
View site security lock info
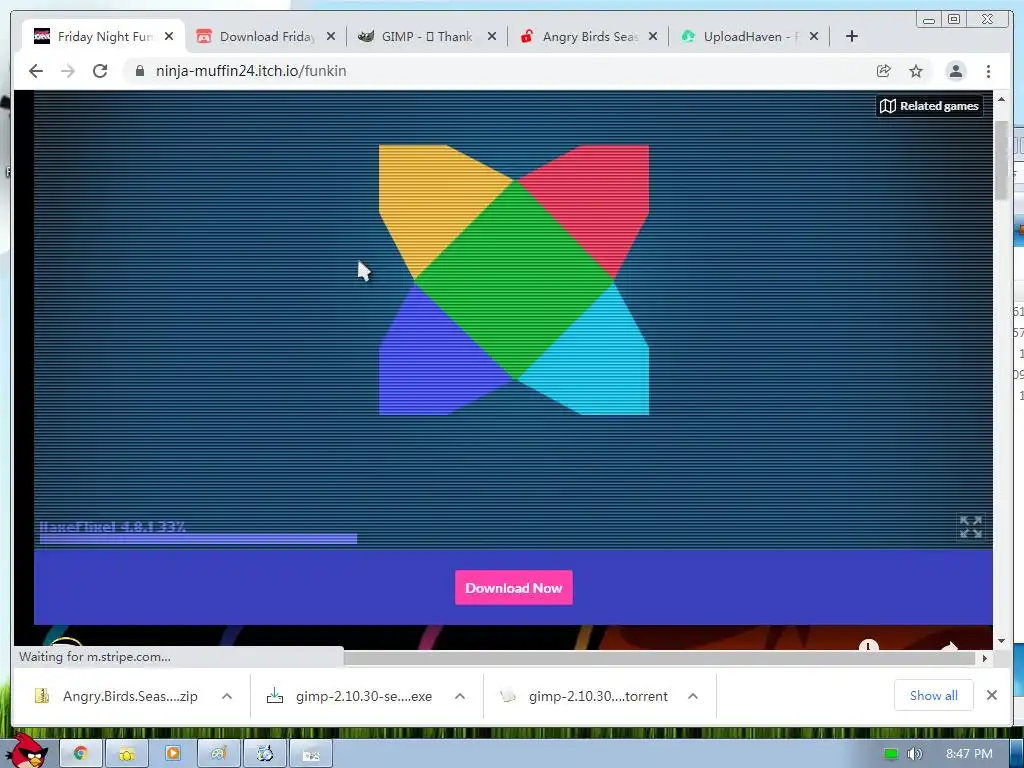tap(139, 71)
